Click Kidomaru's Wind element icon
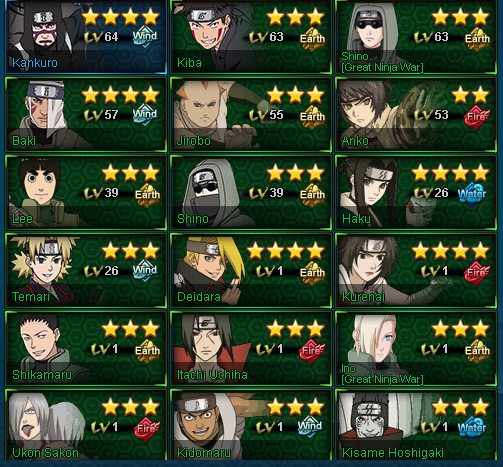This screenshot has width=503, height=467. [310, 426]
